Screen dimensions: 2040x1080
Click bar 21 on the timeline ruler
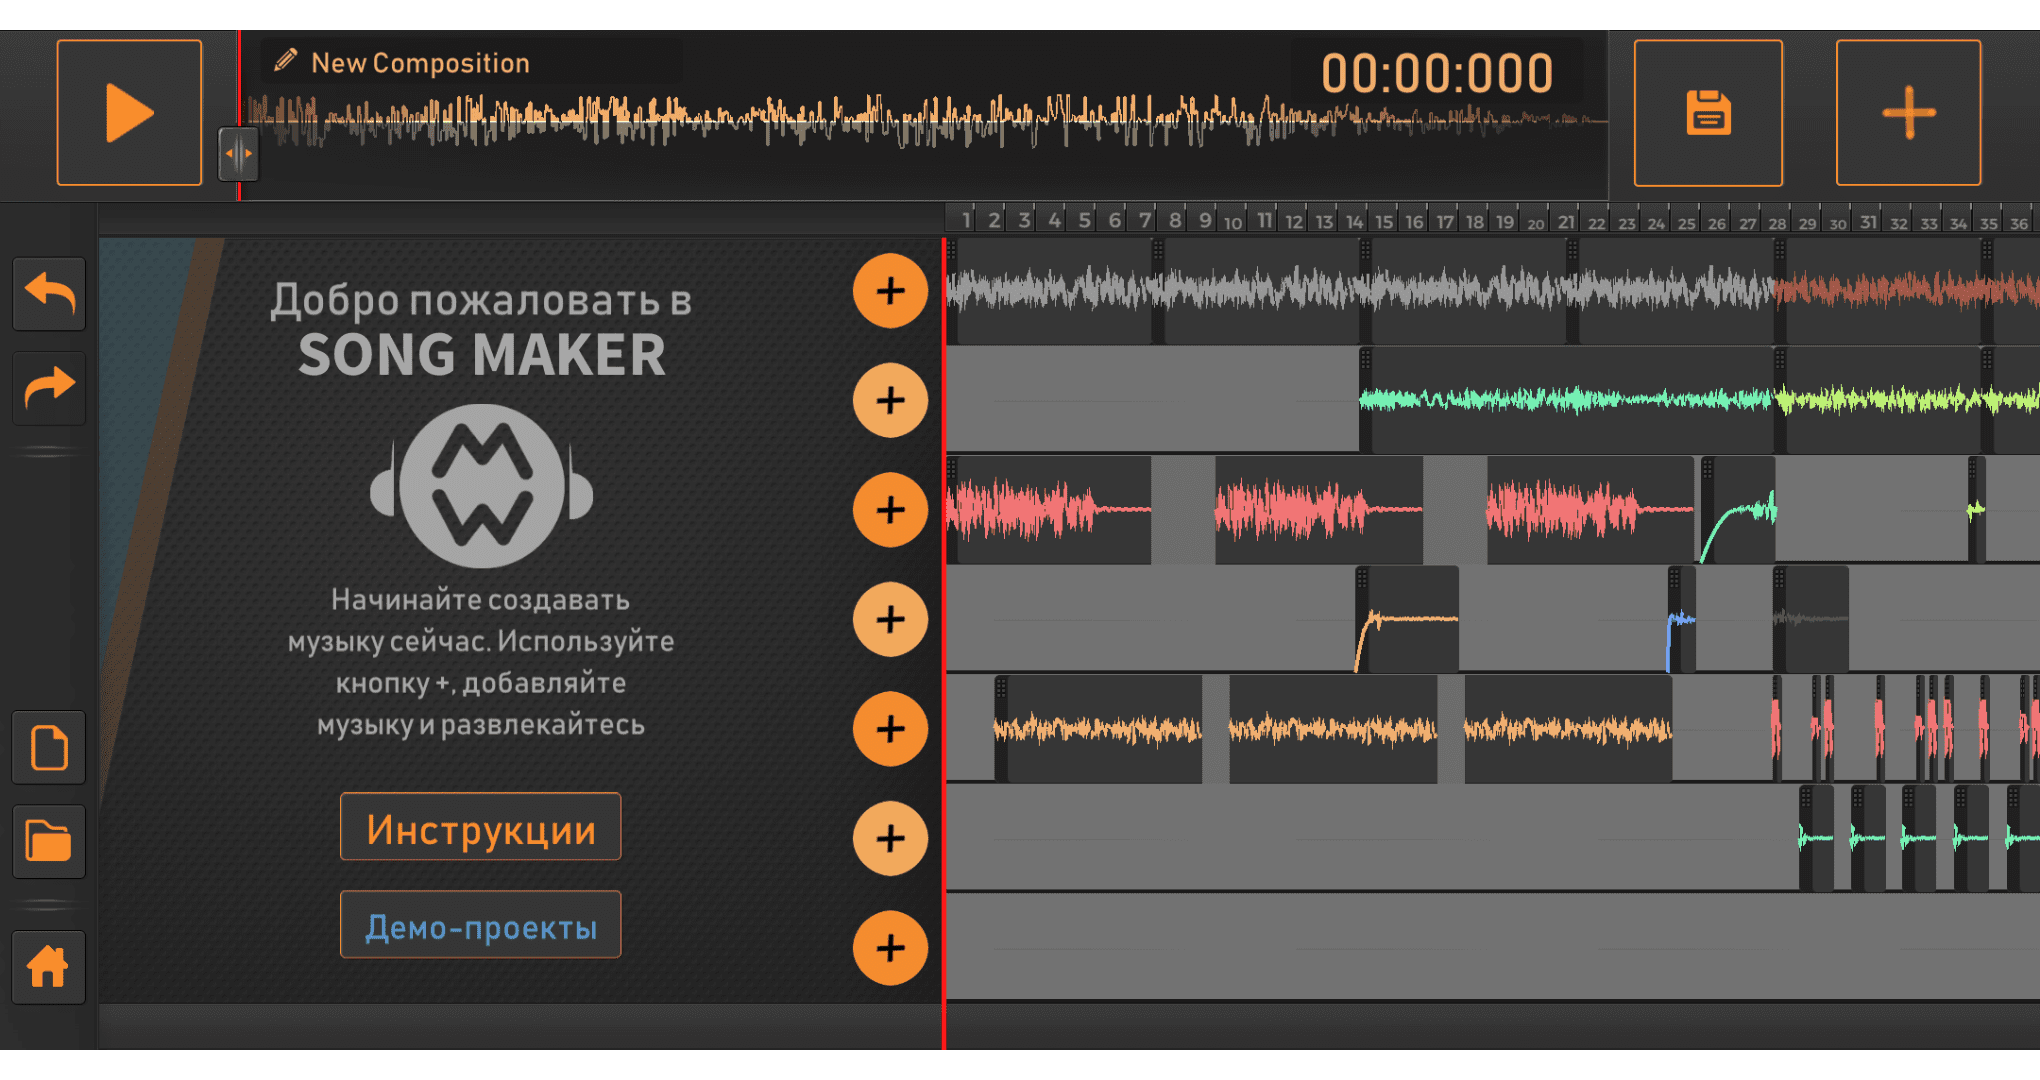pyautogui.click(x=1566, y=222)
